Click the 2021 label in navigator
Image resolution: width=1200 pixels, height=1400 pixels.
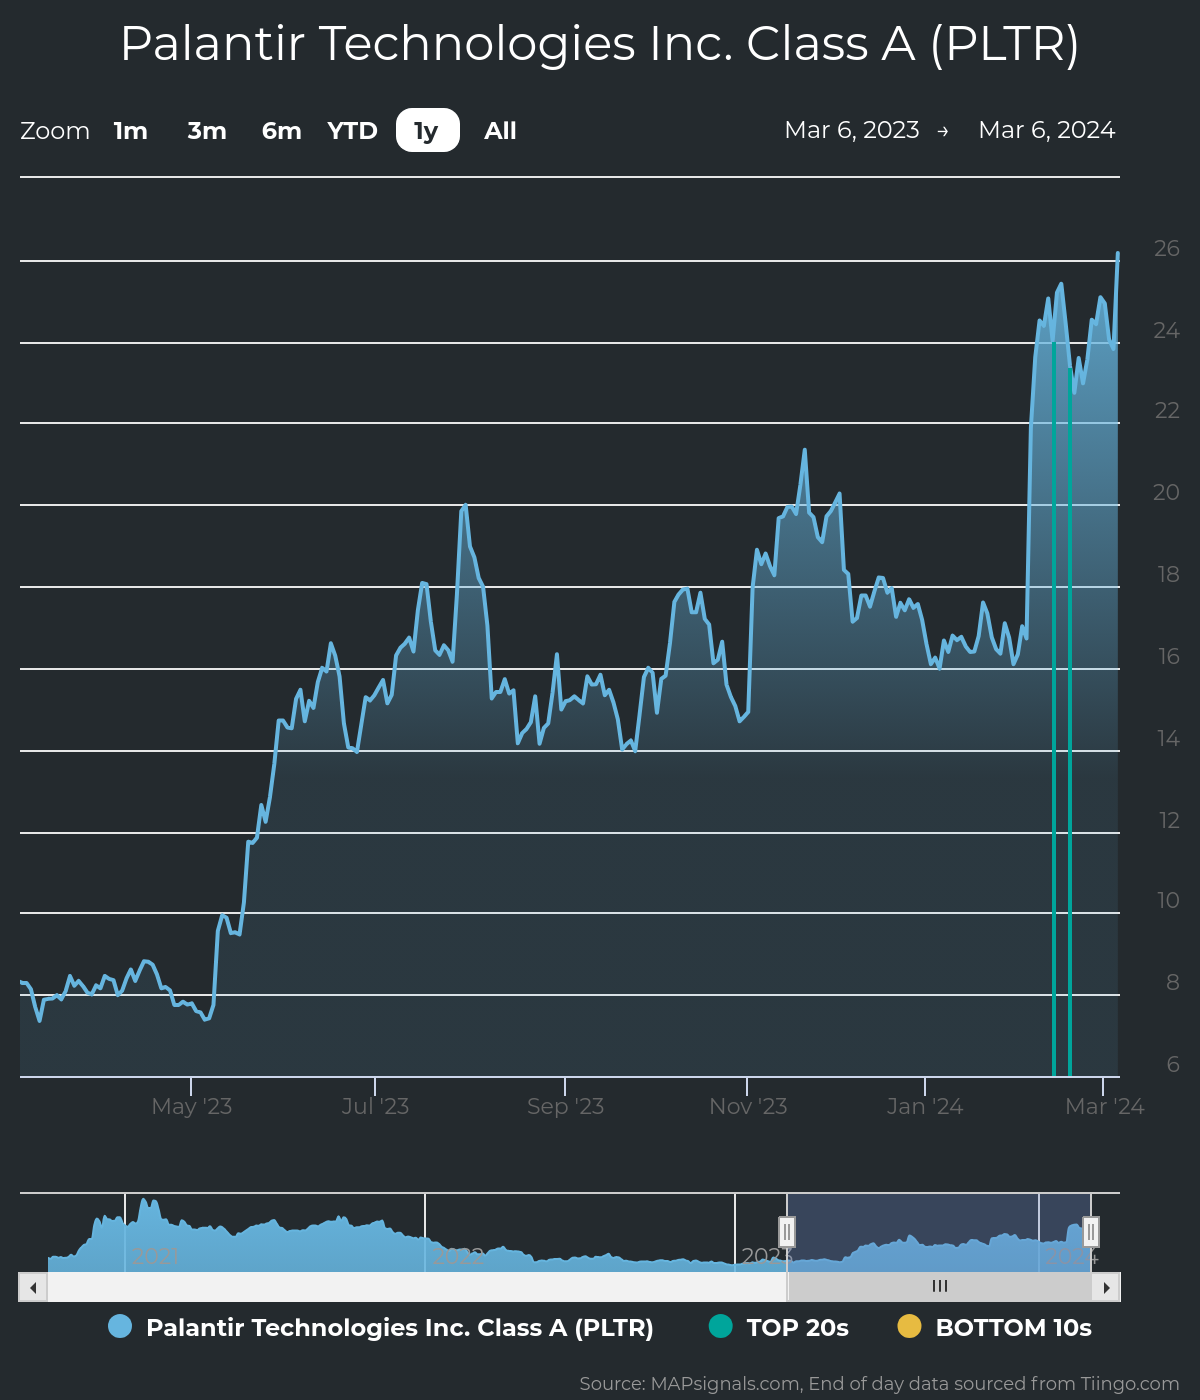156,1256
